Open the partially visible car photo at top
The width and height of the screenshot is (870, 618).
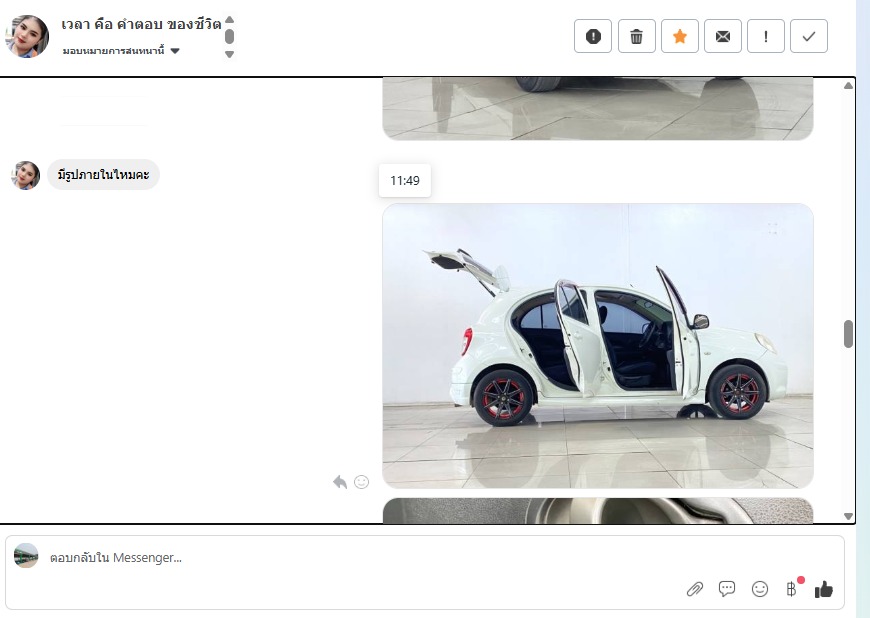pyautogui.click(x=598, y=109)
